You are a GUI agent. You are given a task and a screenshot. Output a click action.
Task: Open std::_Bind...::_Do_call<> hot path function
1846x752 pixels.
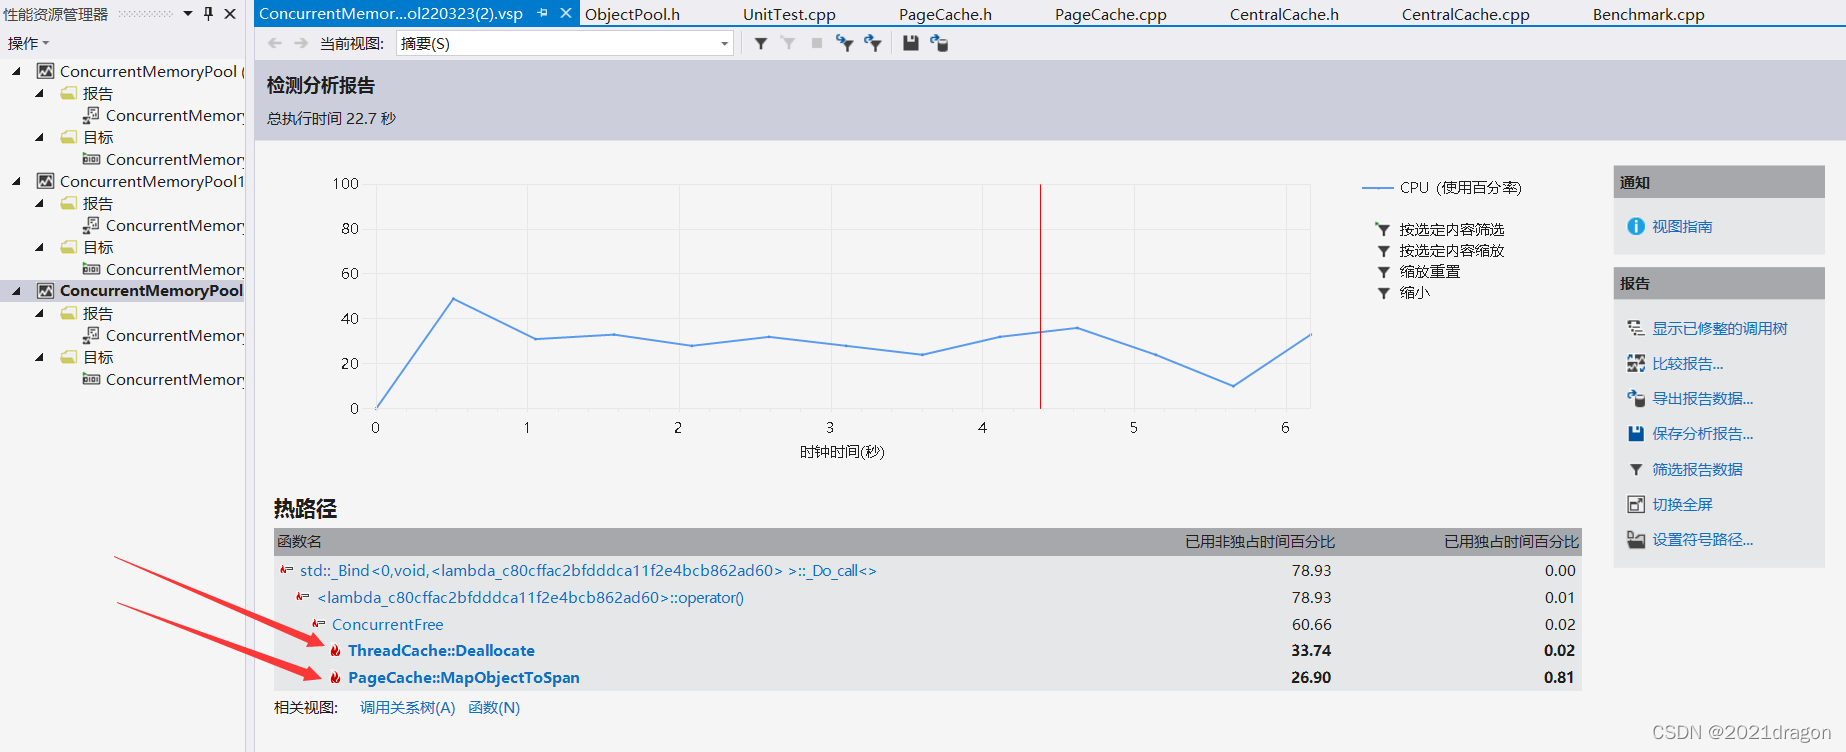pyautogui.click(x=588, y=571)
